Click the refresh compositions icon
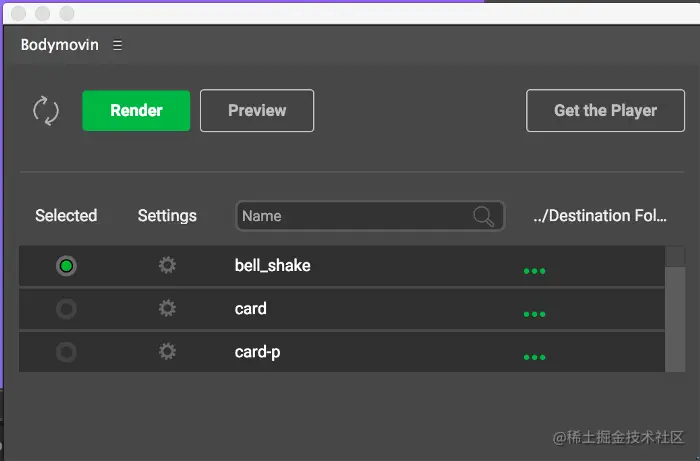This screenshot has width=700, height=461. (x=46, y=111)
